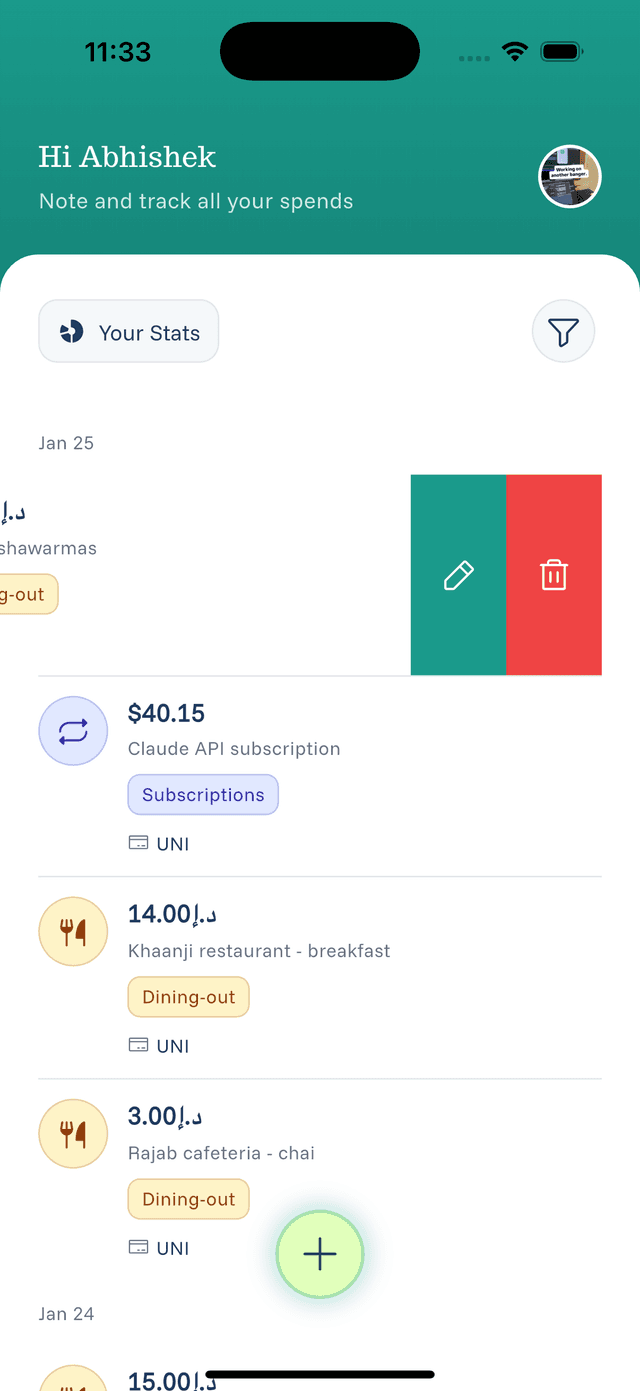Select the Dining-out tag on Rajab cafeteria entry
Screen dimensions: 640x1391
tap(188, 1198)
